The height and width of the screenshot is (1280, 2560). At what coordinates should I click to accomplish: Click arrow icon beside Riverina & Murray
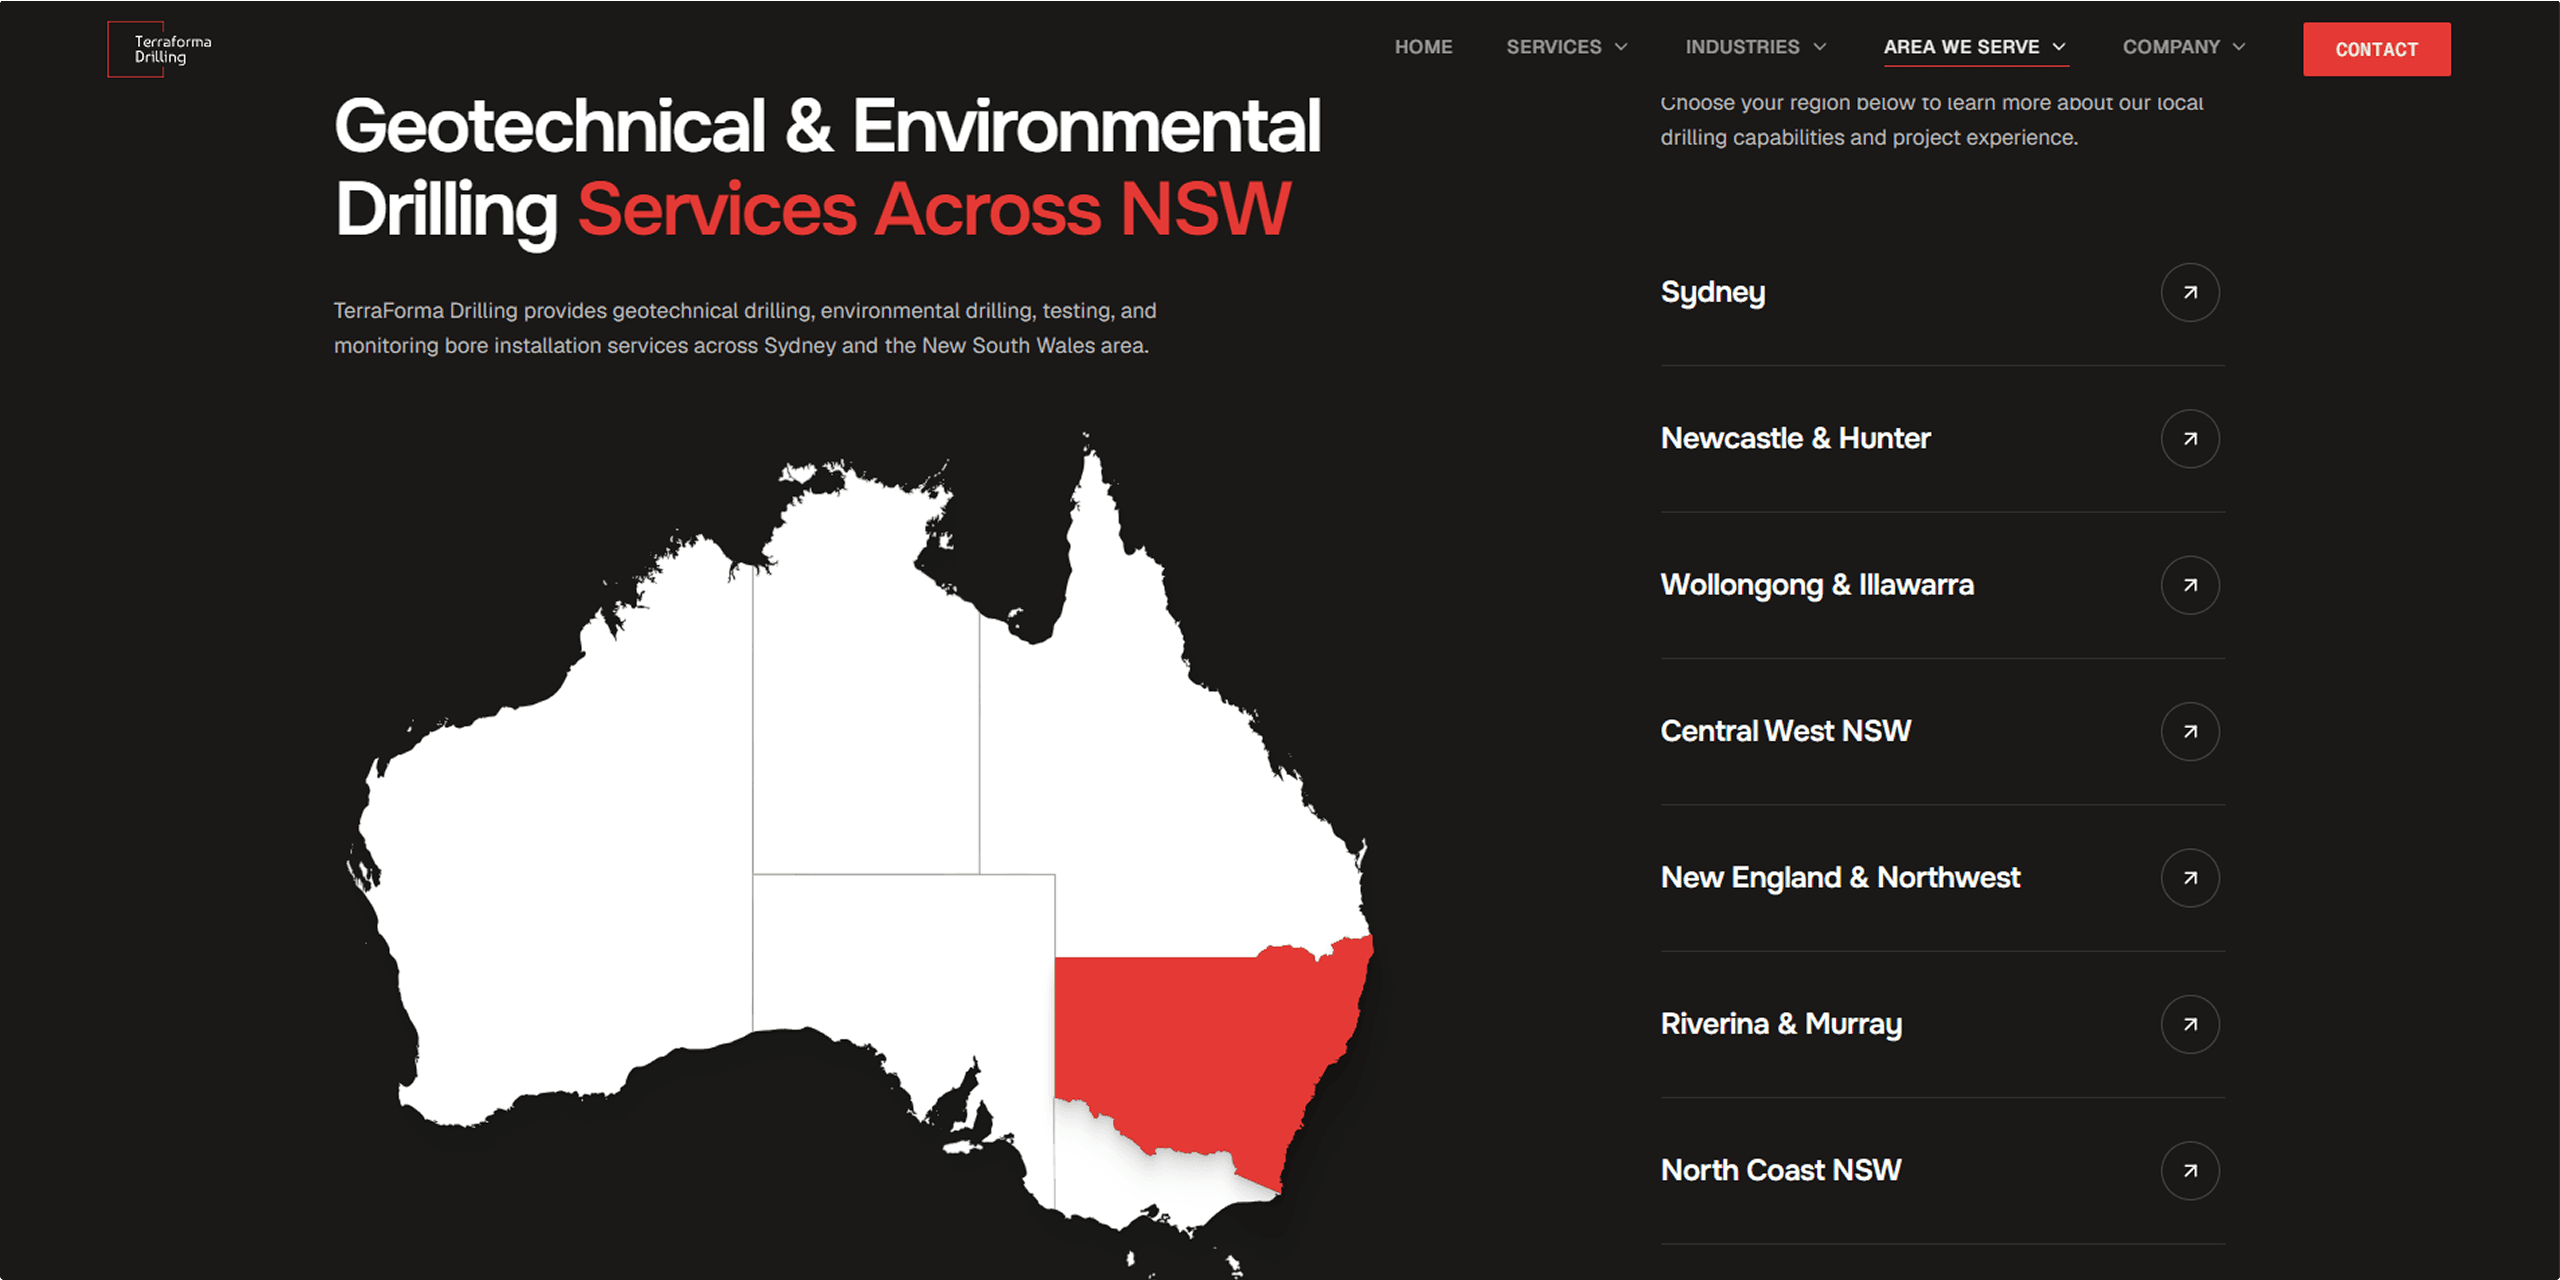click(2190, 1024)
